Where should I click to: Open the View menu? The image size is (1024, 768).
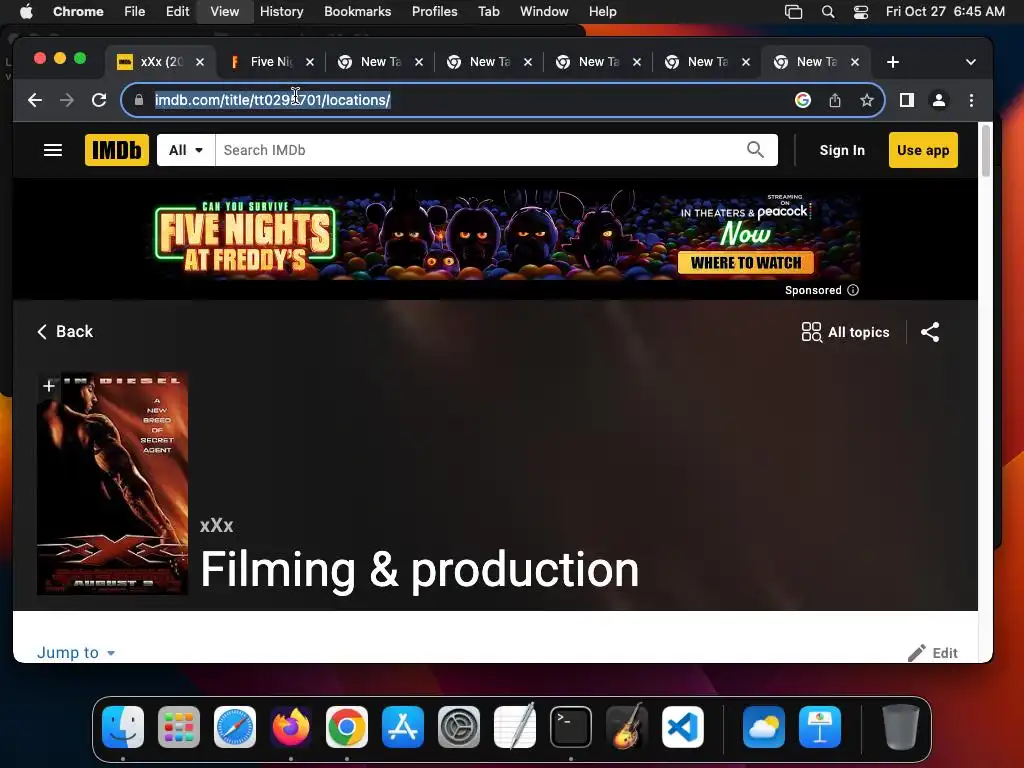225,12
